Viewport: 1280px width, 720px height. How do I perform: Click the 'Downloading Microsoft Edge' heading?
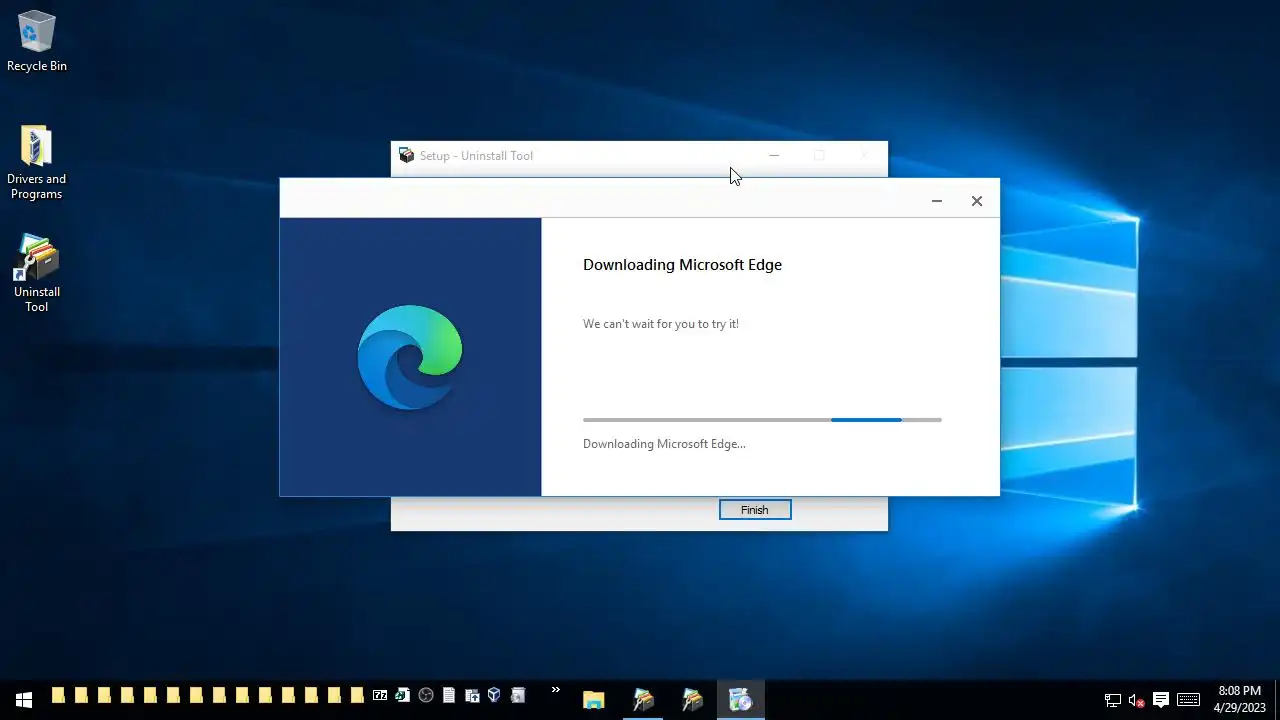point(682,265)
